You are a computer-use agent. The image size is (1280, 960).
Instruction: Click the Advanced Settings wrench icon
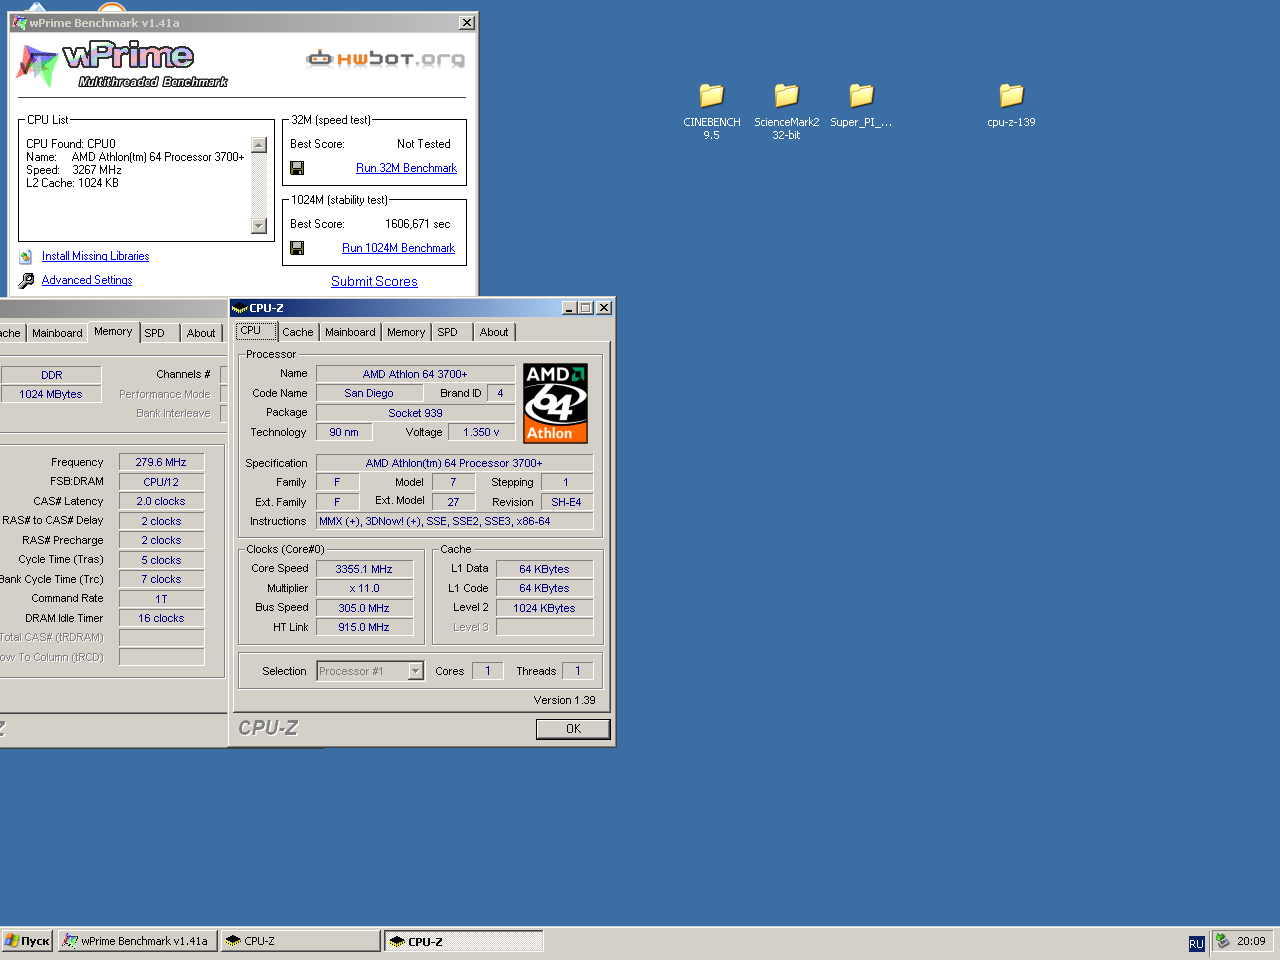[x=26, y=281]
